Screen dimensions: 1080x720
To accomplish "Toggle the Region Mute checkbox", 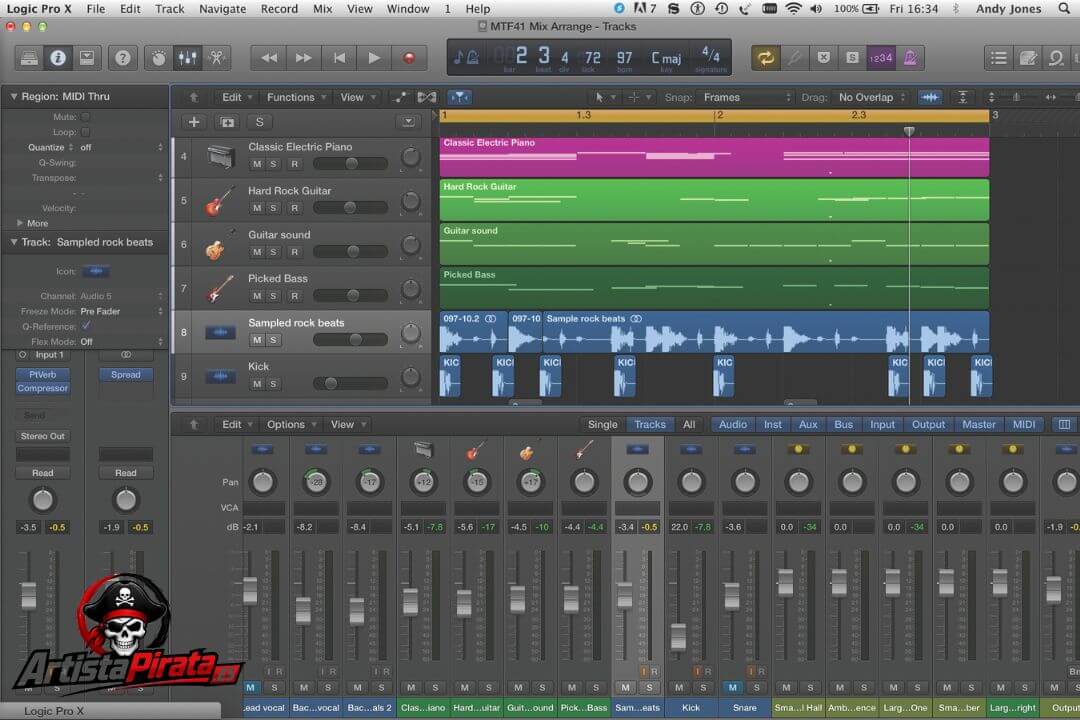I will point(85,117).
